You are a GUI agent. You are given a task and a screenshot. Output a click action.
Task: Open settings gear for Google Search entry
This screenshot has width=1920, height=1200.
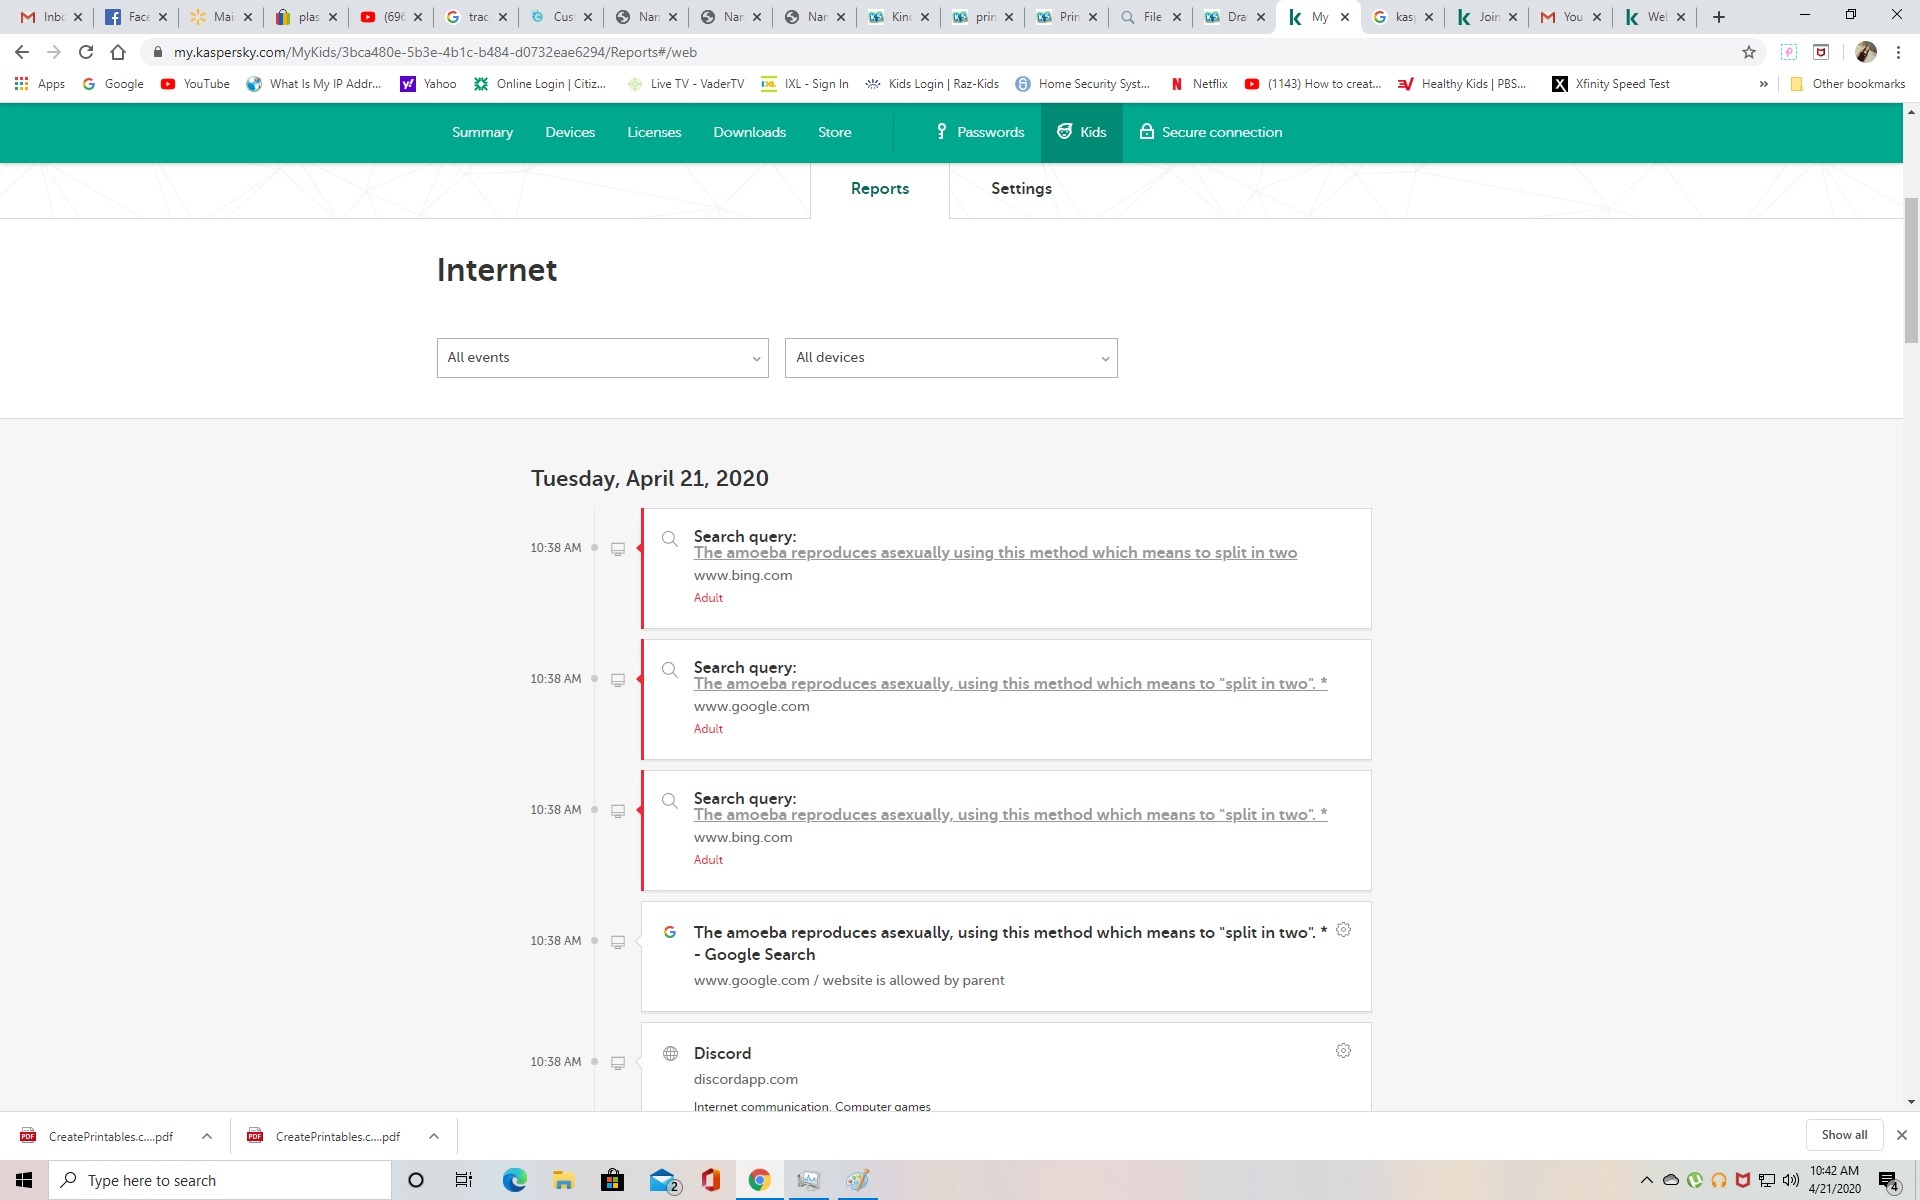pos(1343,930)
